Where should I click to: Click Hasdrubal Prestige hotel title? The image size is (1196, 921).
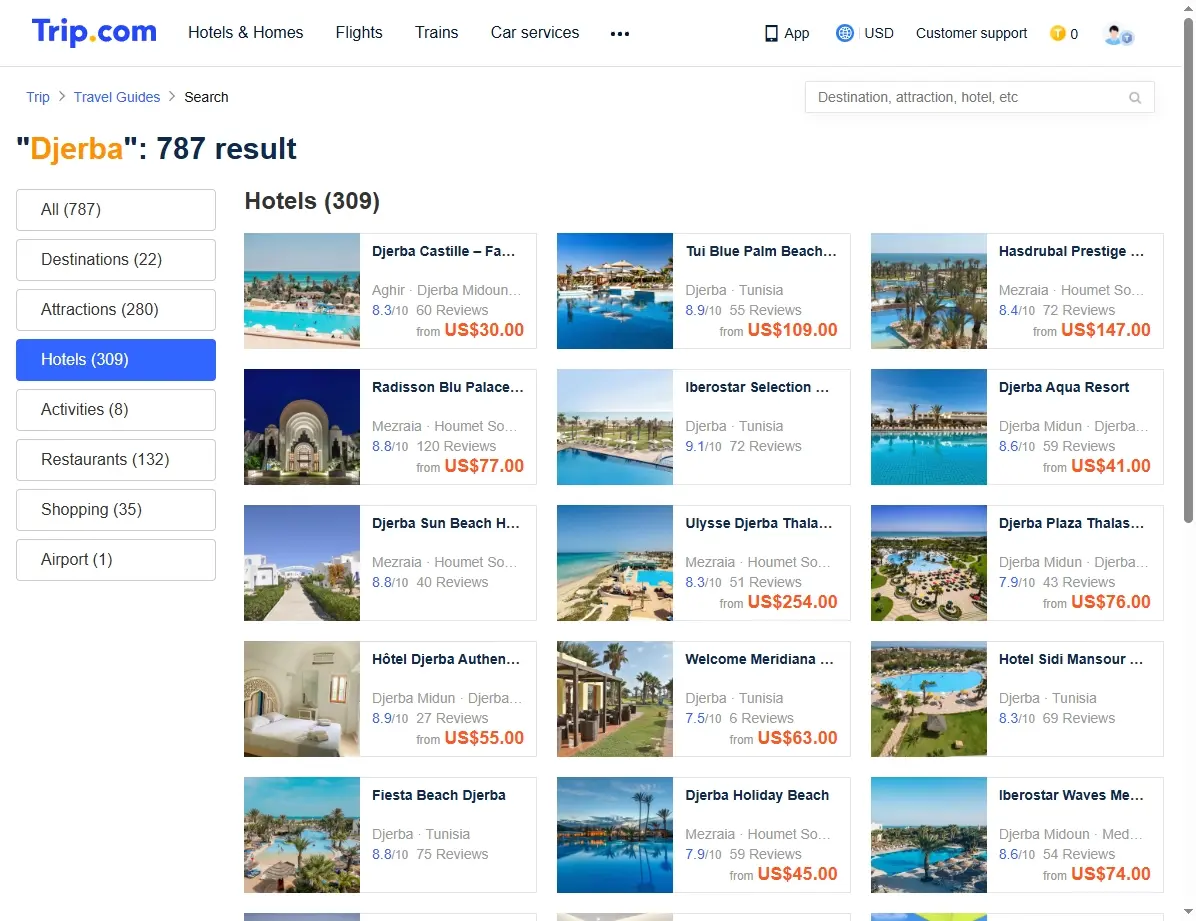pyautogui.click(x=1071, y=251)
